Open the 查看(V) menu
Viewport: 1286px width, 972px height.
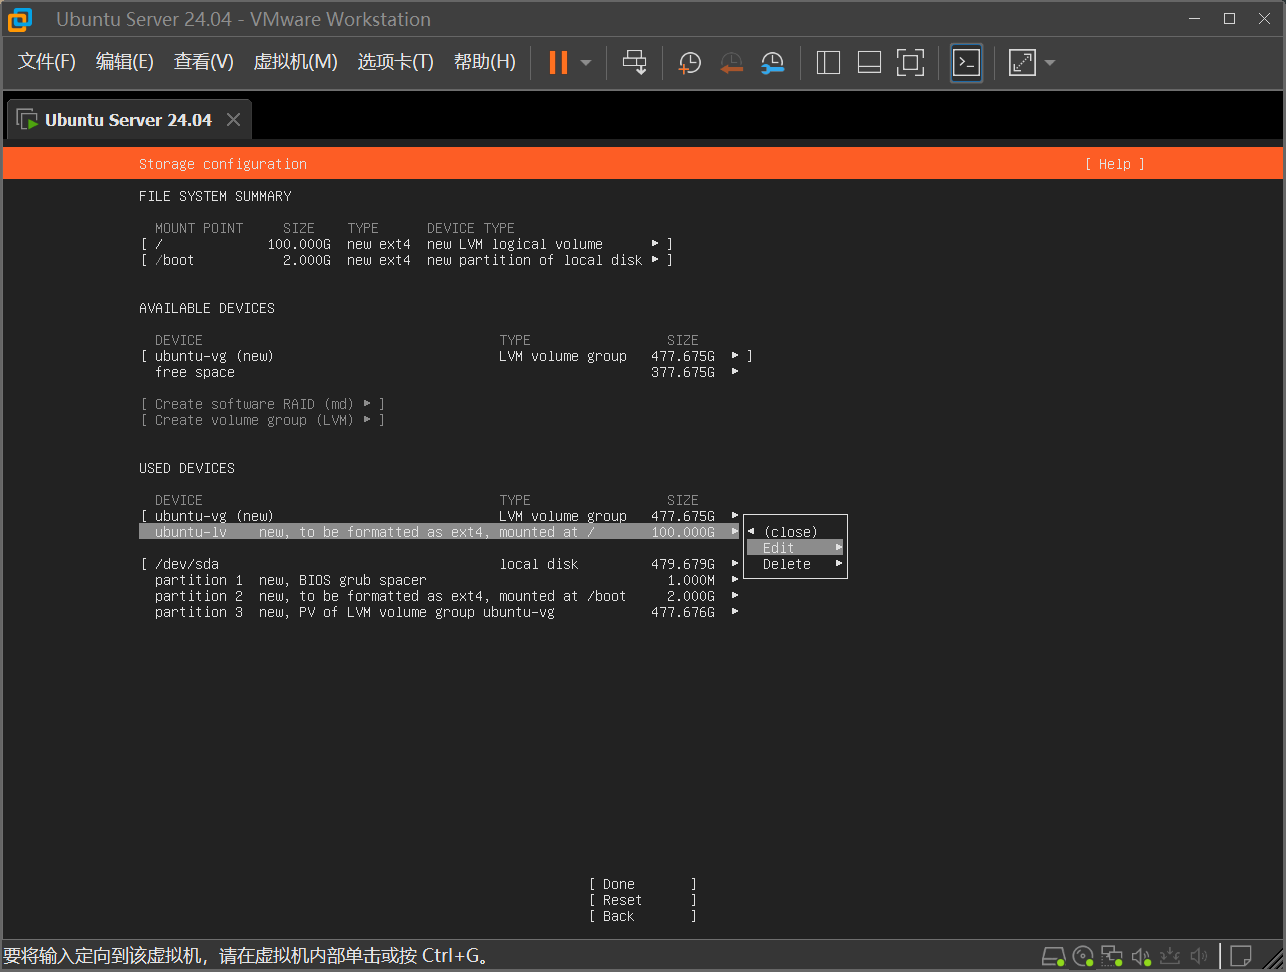[203, 62]
